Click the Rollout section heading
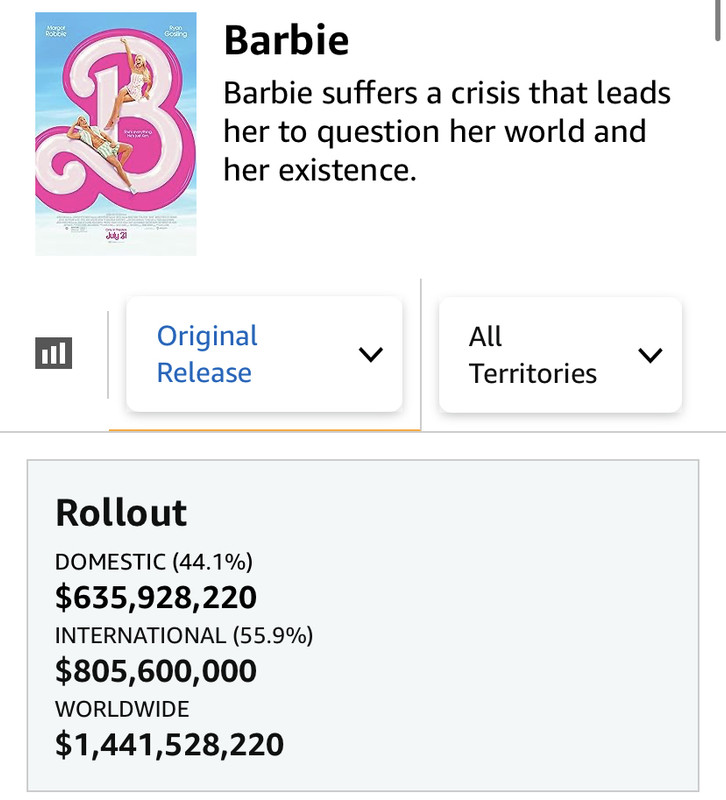 click(x=121, y=513)
